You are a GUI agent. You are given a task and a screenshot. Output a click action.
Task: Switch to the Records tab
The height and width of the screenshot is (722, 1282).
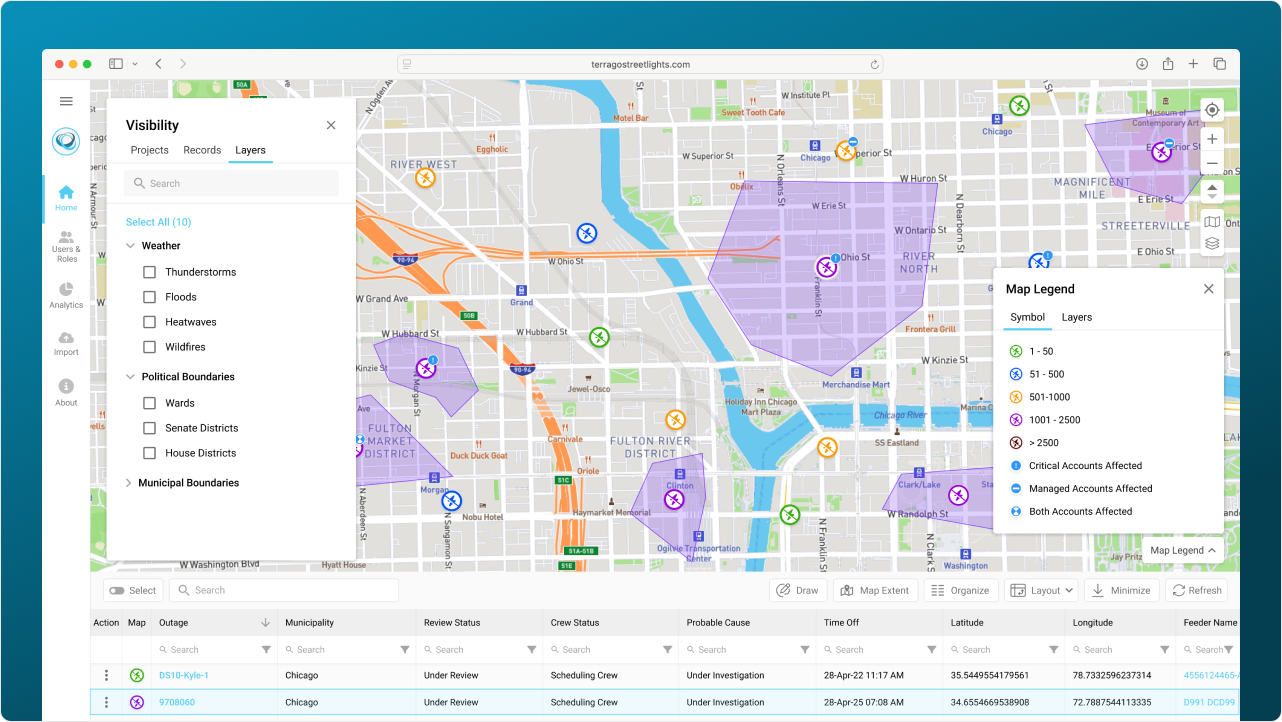point(202,150)
